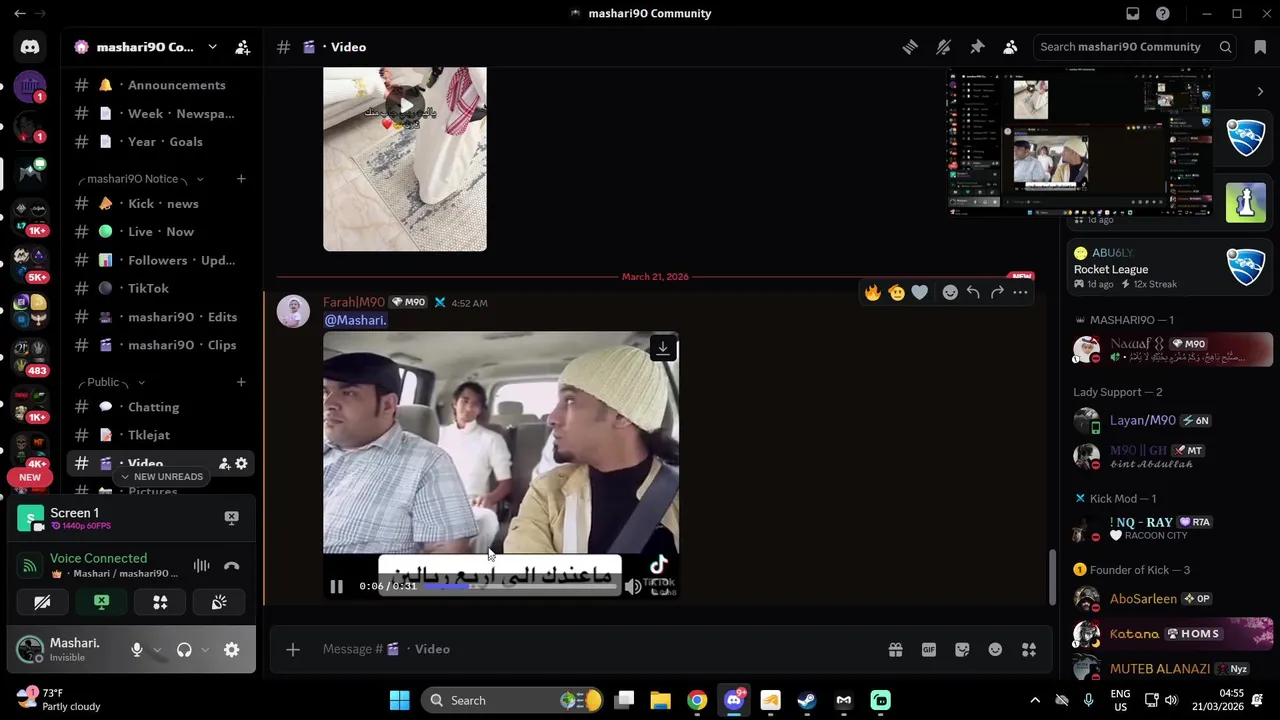Turn on the camera
This screenshot has width=1280, height=720.
click(42, 602)
